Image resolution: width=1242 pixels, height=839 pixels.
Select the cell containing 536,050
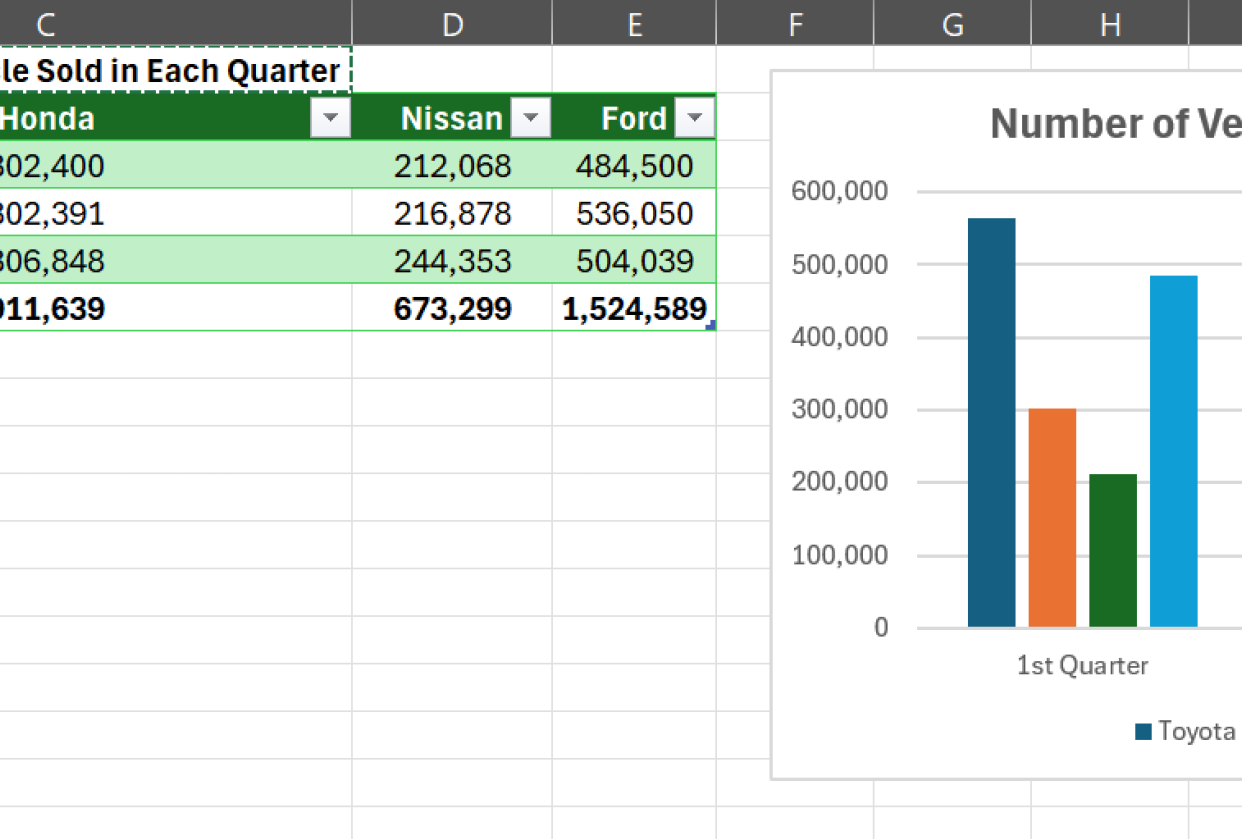[634, 214]
